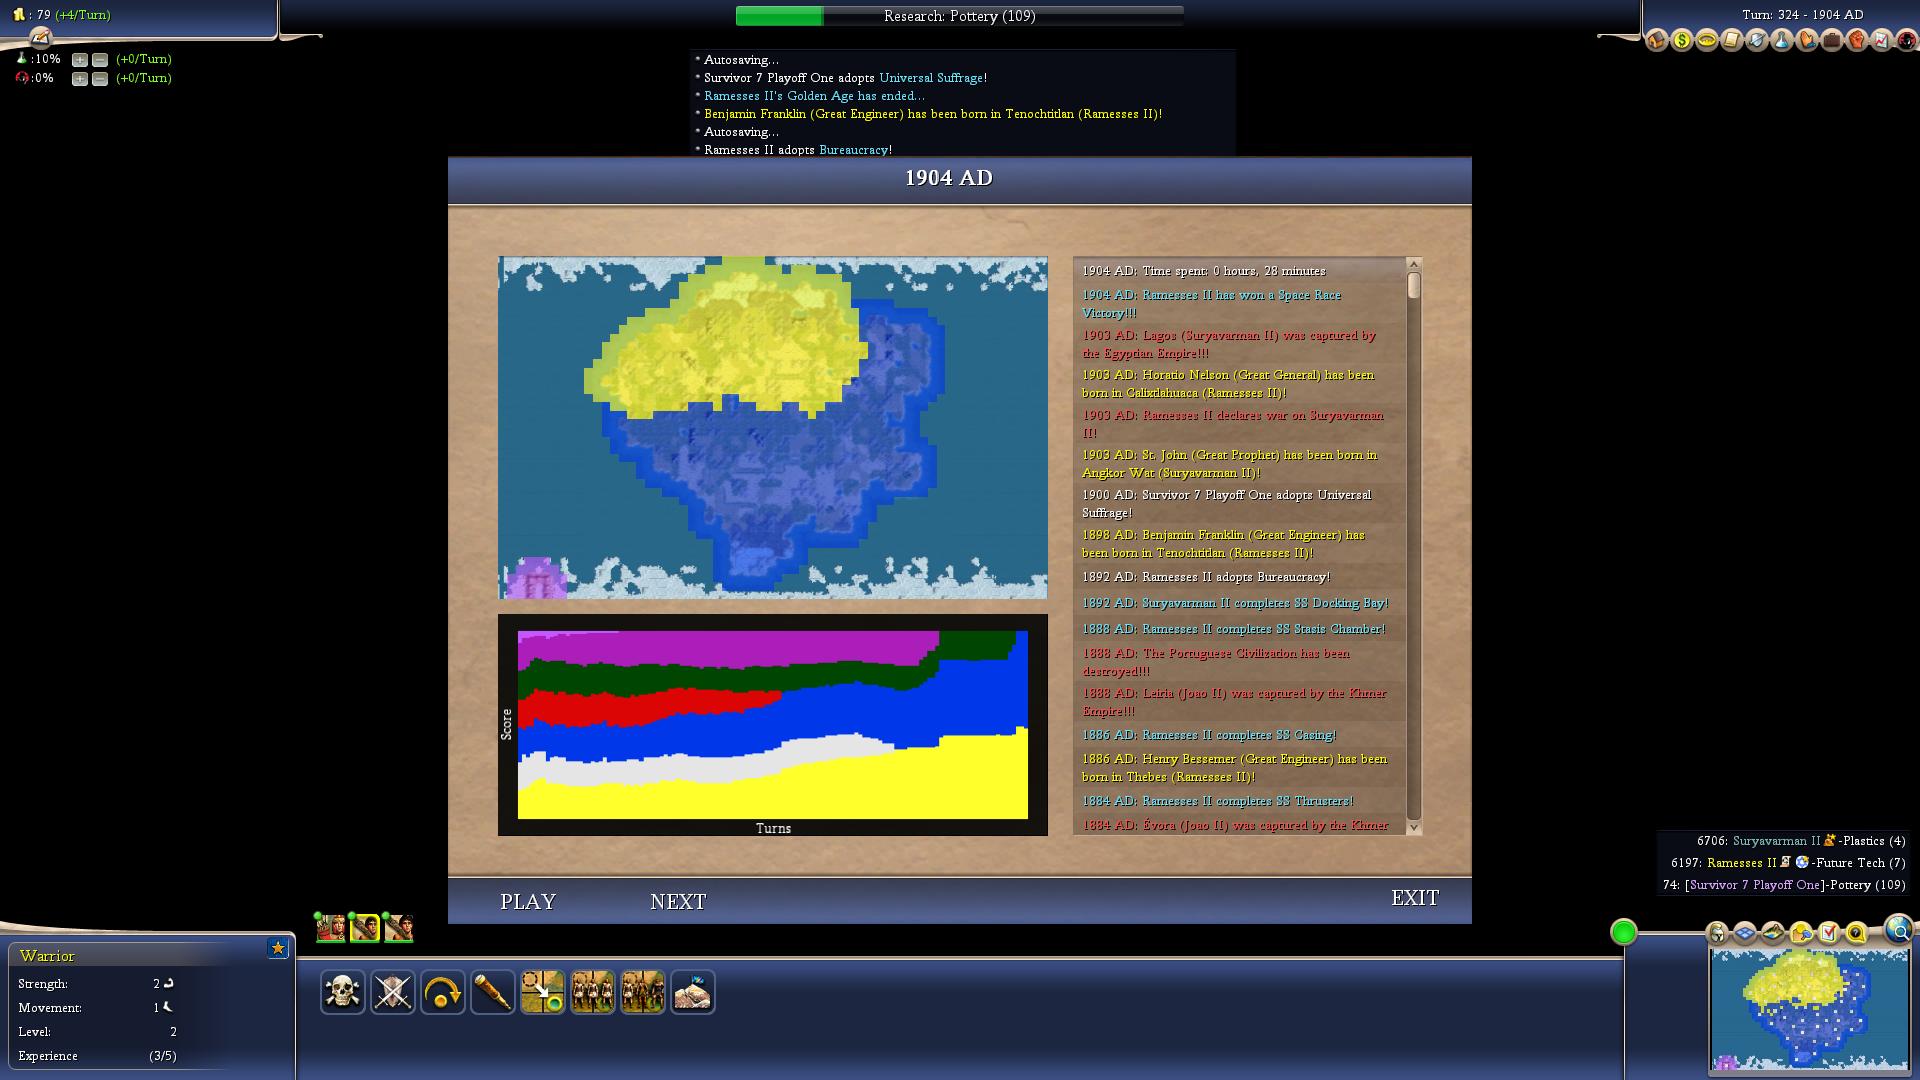Select the third warrior unit portrait
Image resolution: width=1920 pixels, height=1080 pixels.
coord(399,928)
